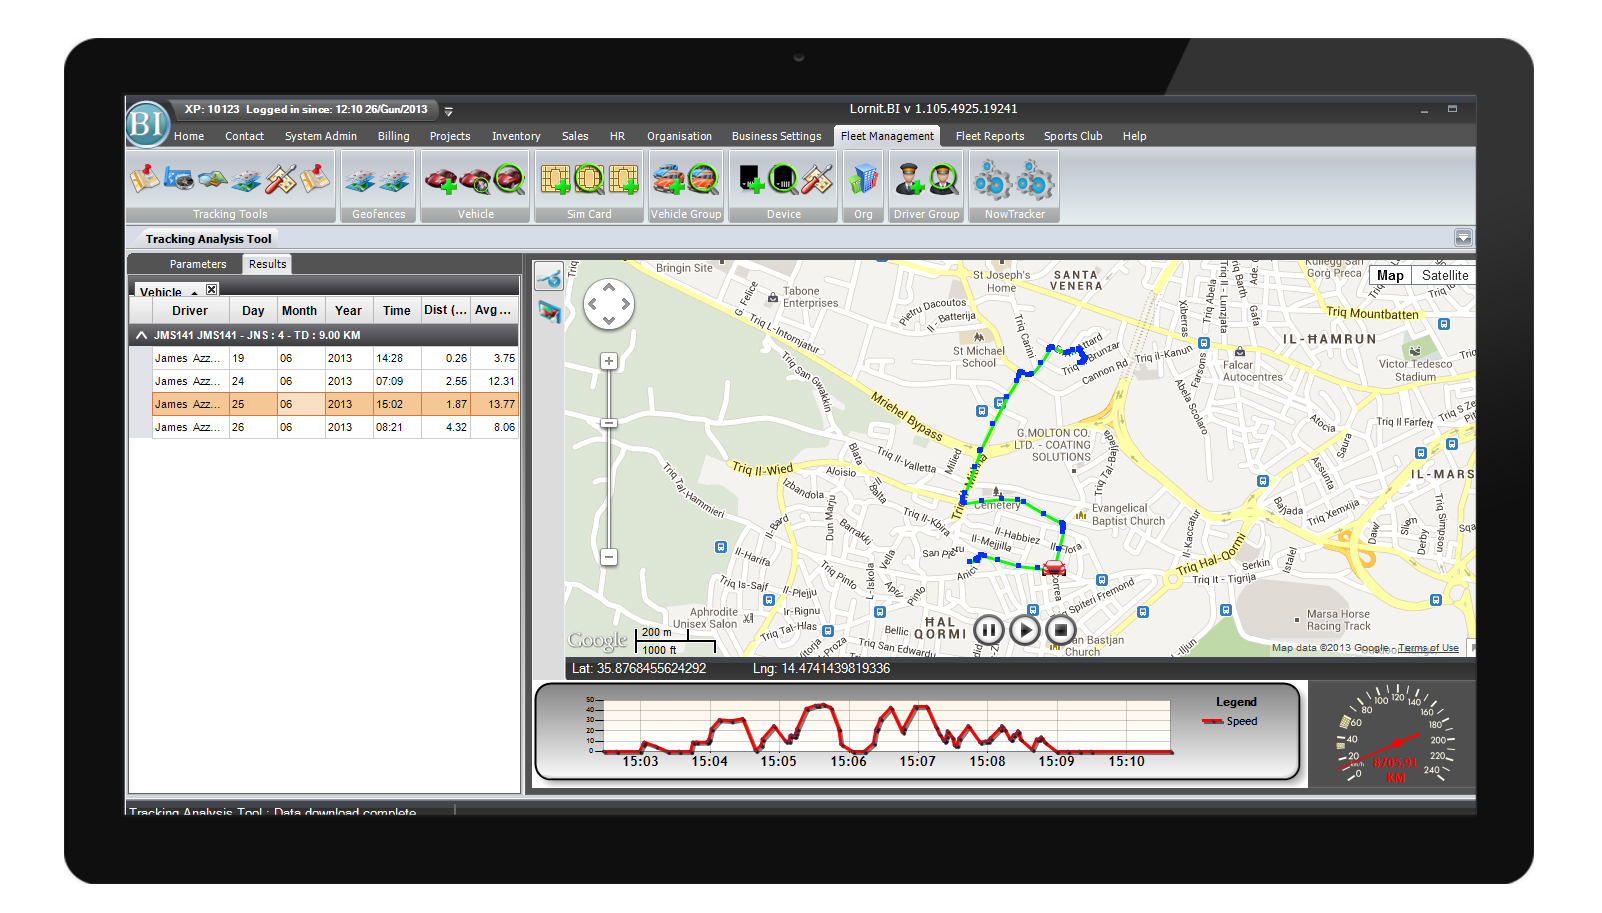This screenshot has height=913, width=1602.
Task: Click the last Sim Card chip plus icon
Action: tap(623, 180)
